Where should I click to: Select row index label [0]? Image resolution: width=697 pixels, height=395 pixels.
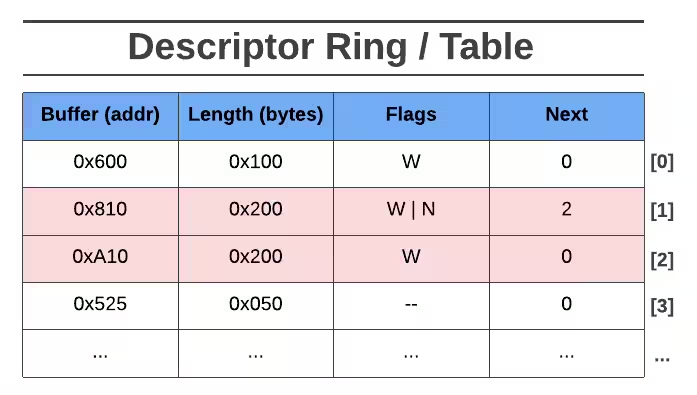[662, 162]
